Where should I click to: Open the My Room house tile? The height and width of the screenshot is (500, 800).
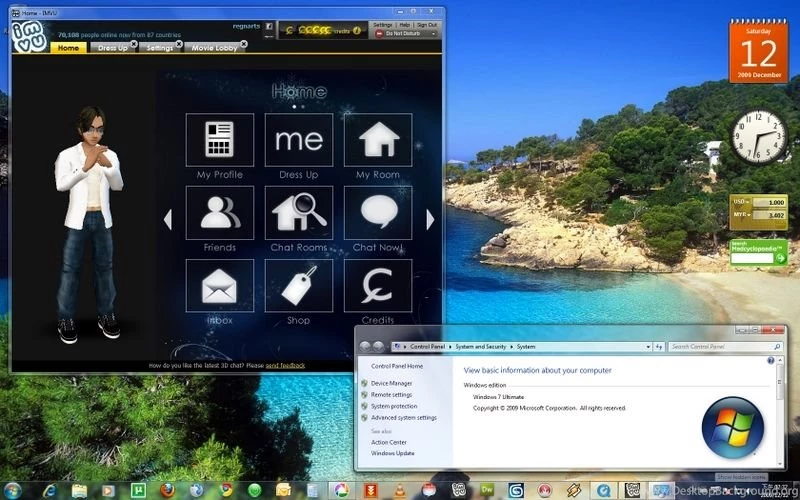pyautogui.click(x=378, y=140)
